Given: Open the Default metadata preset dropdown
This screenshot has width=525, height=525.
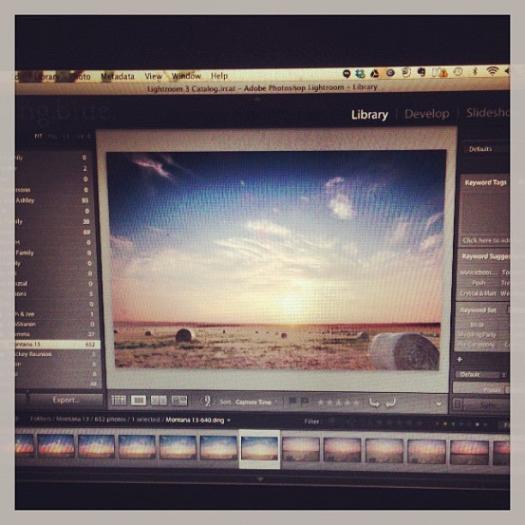Looking at the screenshot, I should (x=481, y=374).
